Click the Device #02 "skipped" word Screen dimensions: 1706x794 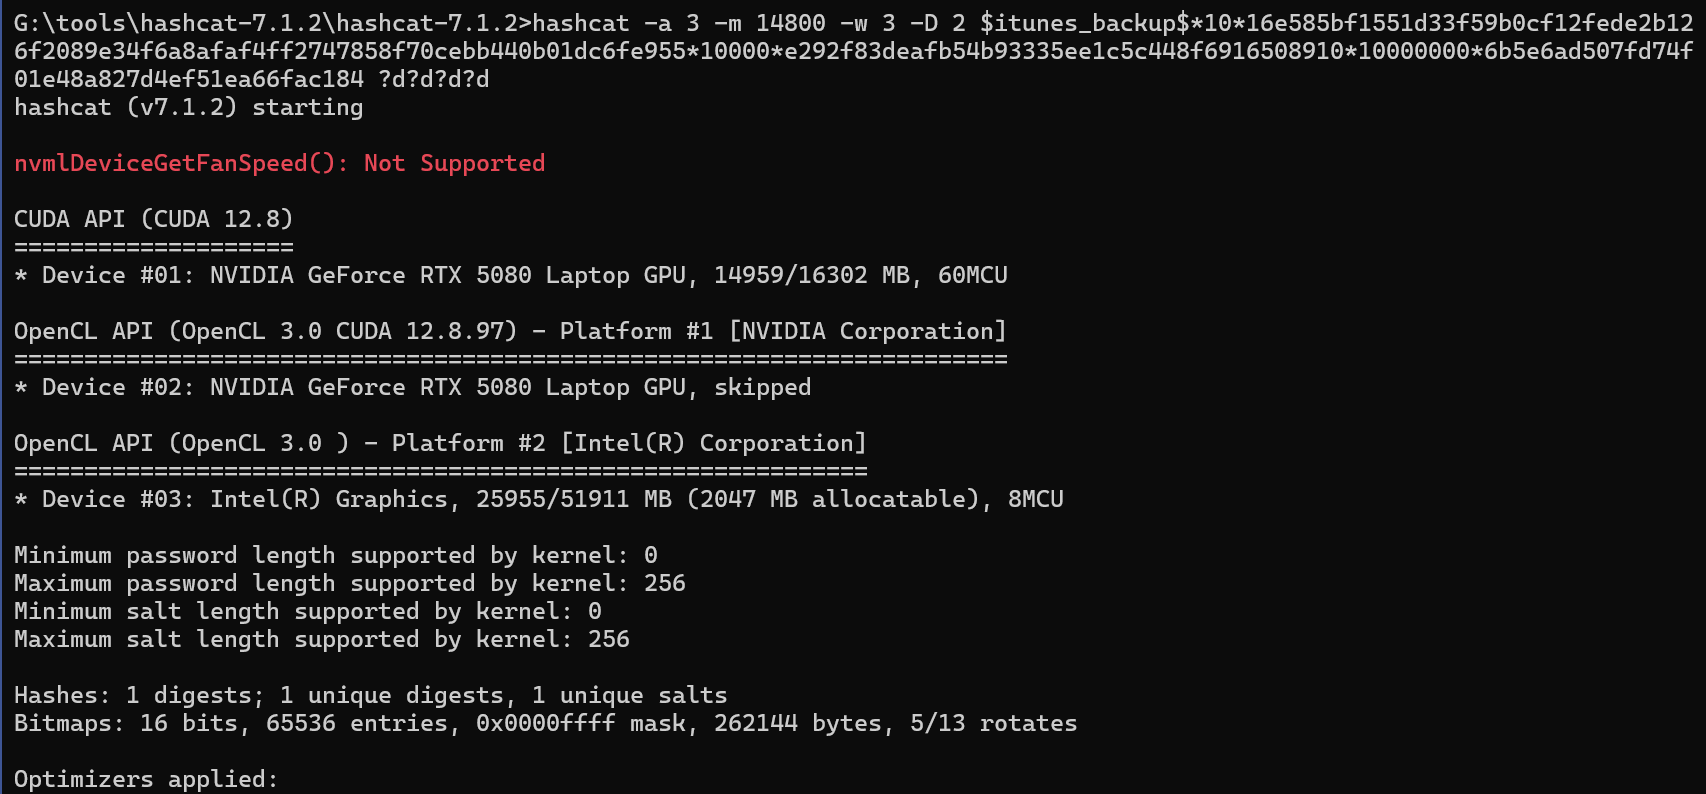click(x=762, y=387)
